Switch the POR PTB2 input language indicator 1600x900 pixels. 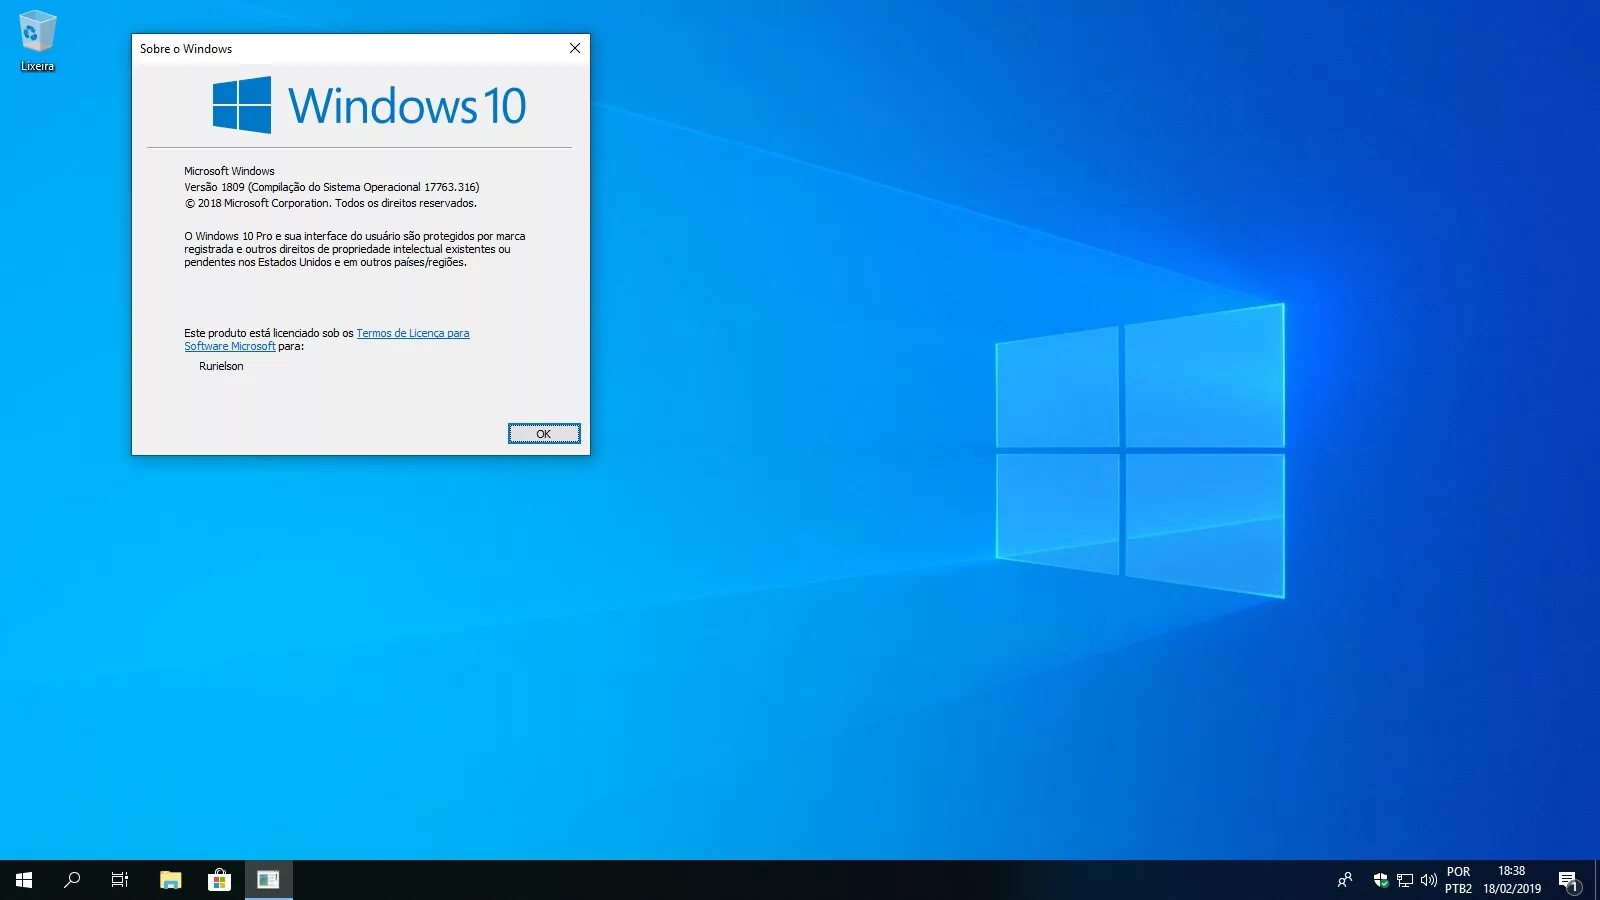tap(1459, 880)
